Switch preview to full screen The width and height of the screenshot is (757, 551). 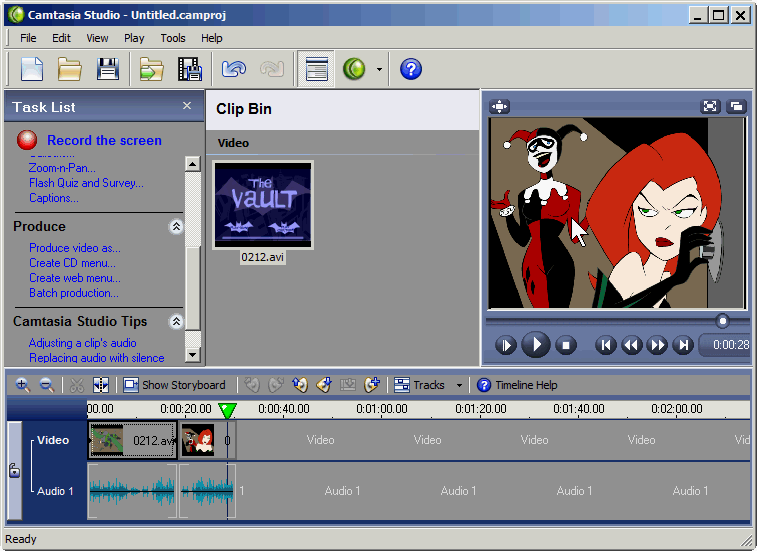click(x=710, y=106)
